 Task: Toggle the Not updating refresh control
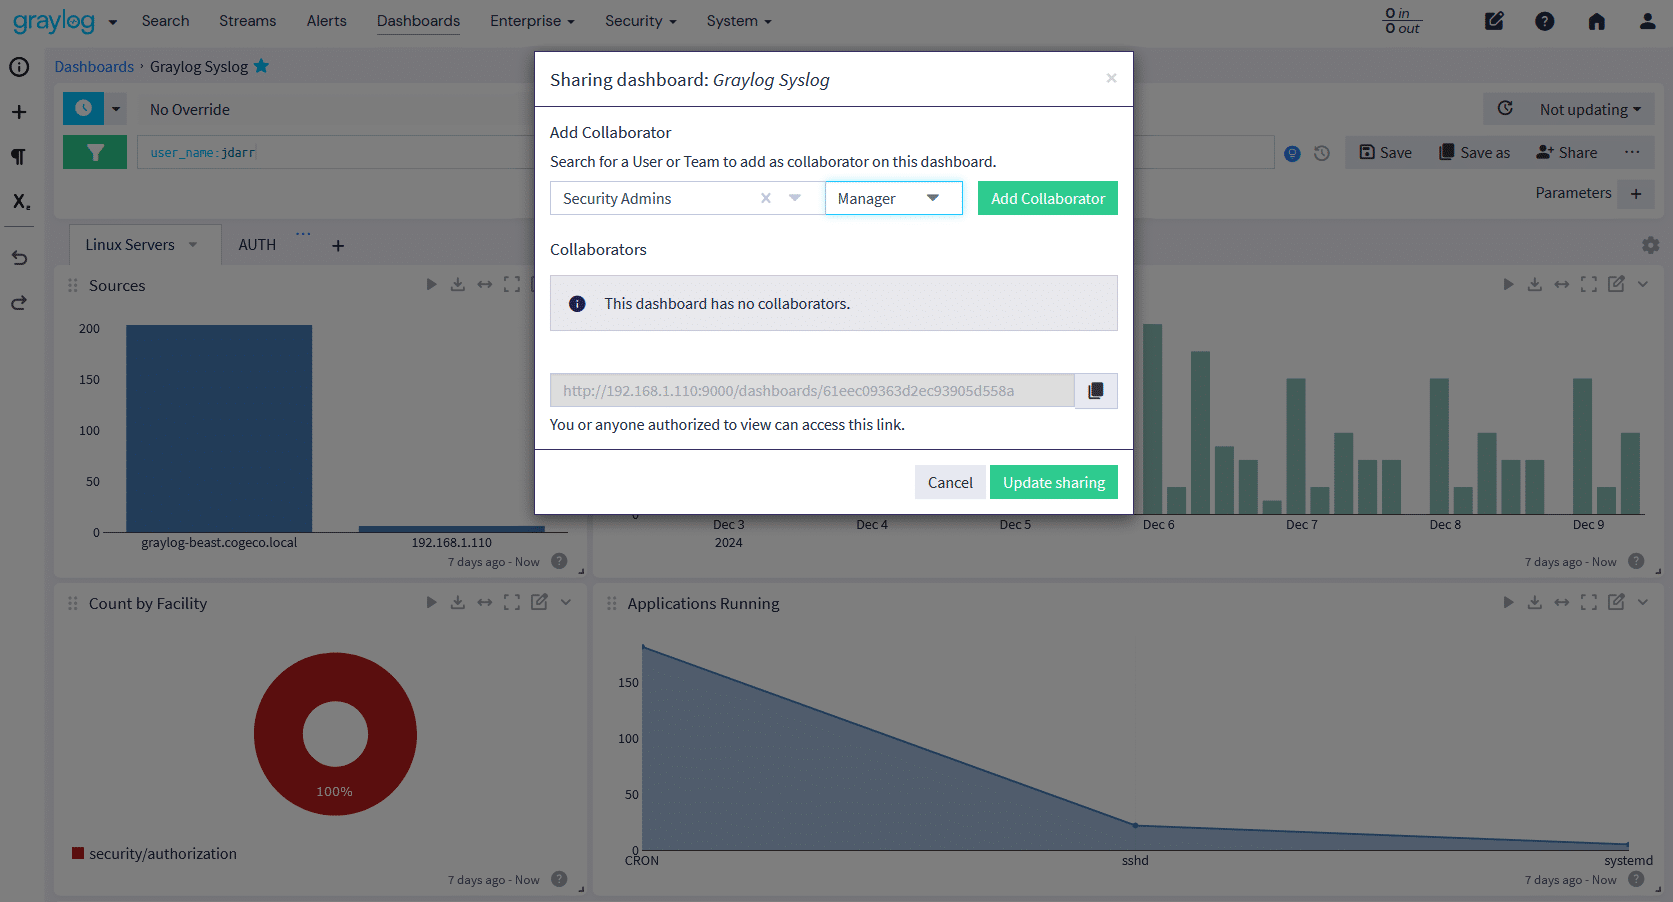click(x=1589, y=109)
